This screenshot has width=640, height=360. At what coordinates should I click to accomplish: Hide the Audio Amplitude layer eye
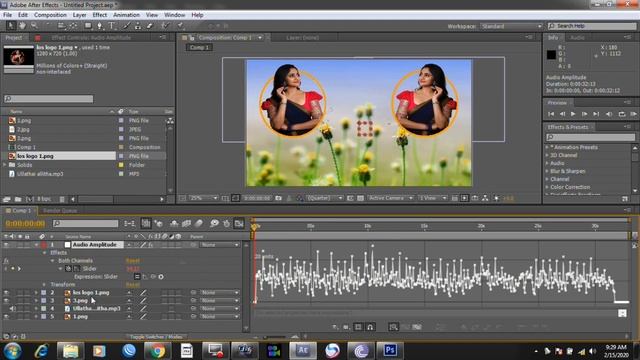click(x=6, y=244)
